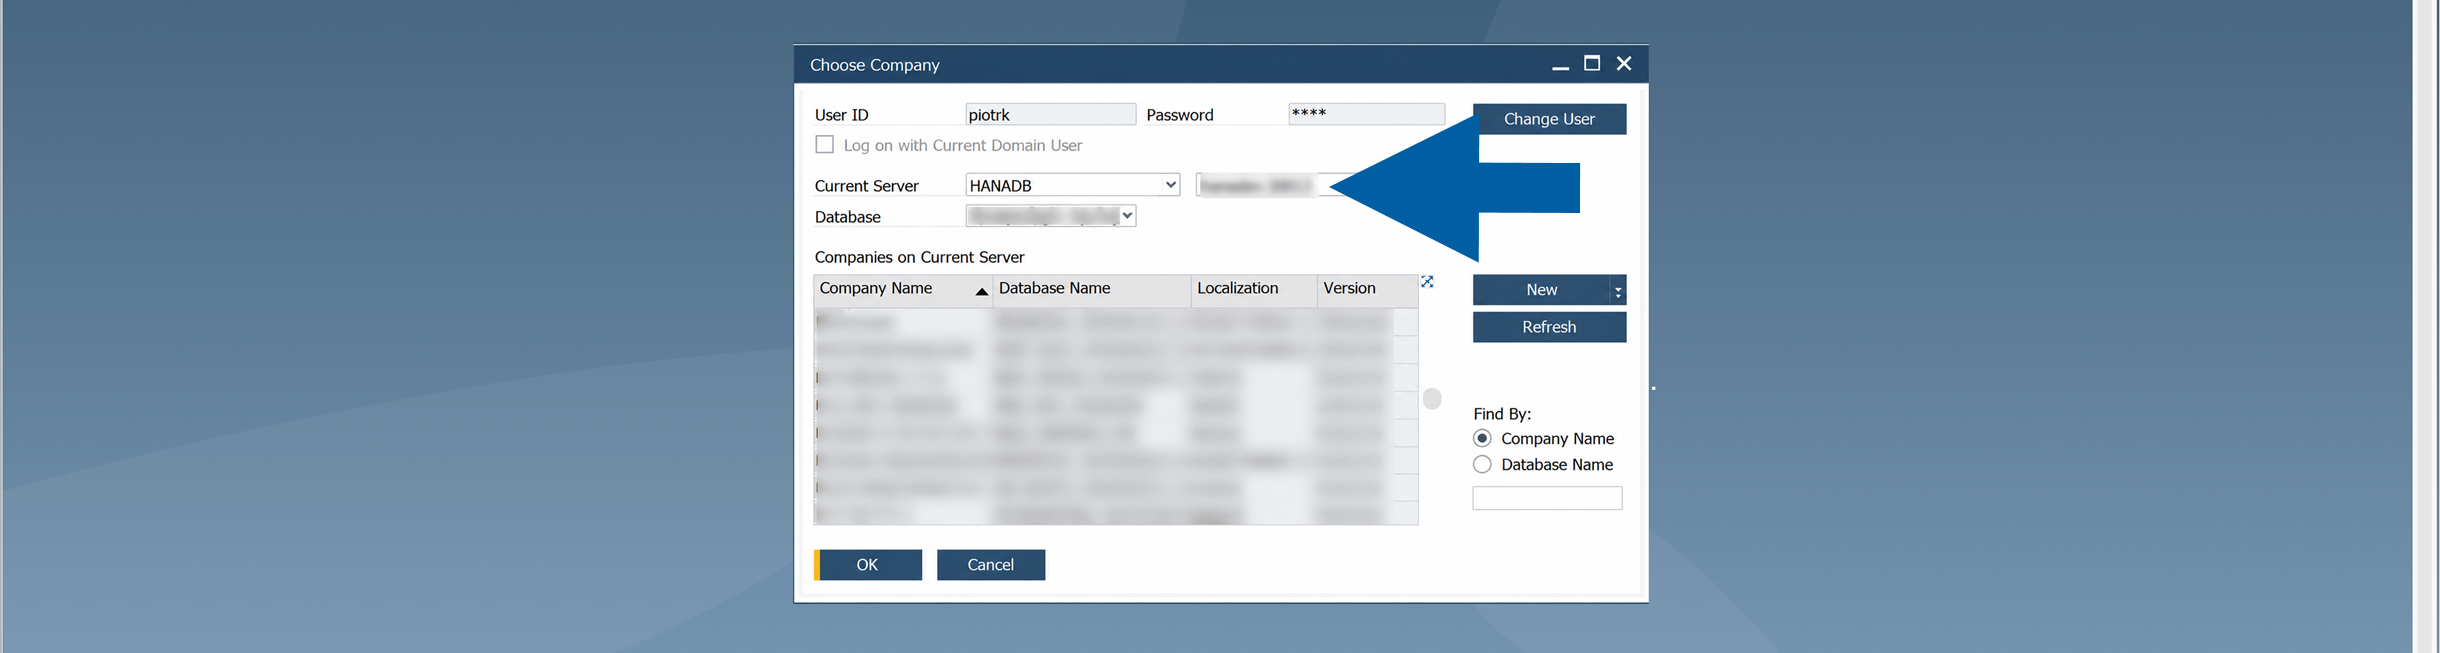
Task: Select Company Name find-by radio
Action: [1482, 438]
